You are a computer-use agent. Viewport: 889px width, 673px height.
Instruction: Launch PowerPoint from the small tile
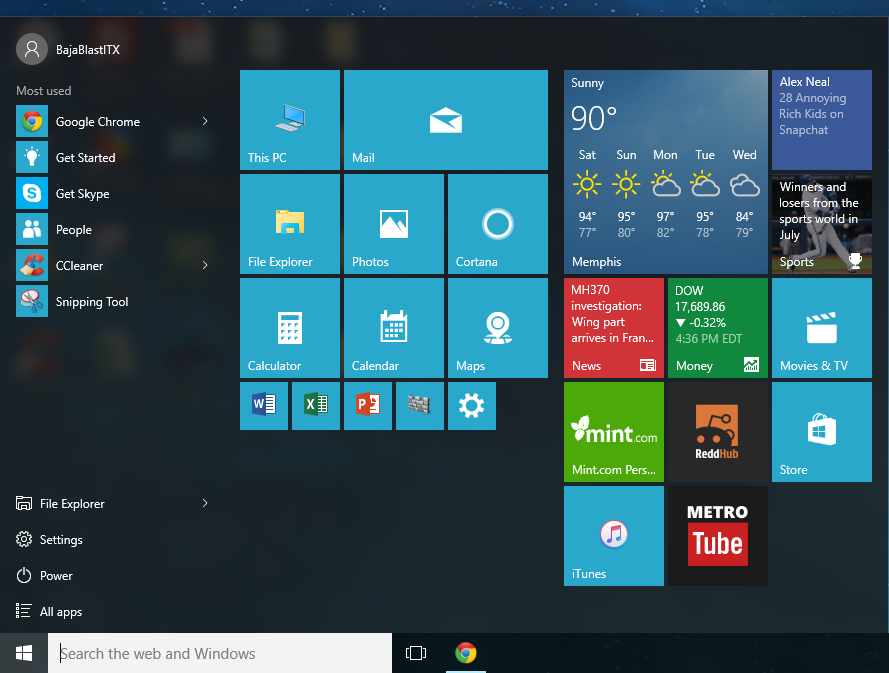(368, 405)
